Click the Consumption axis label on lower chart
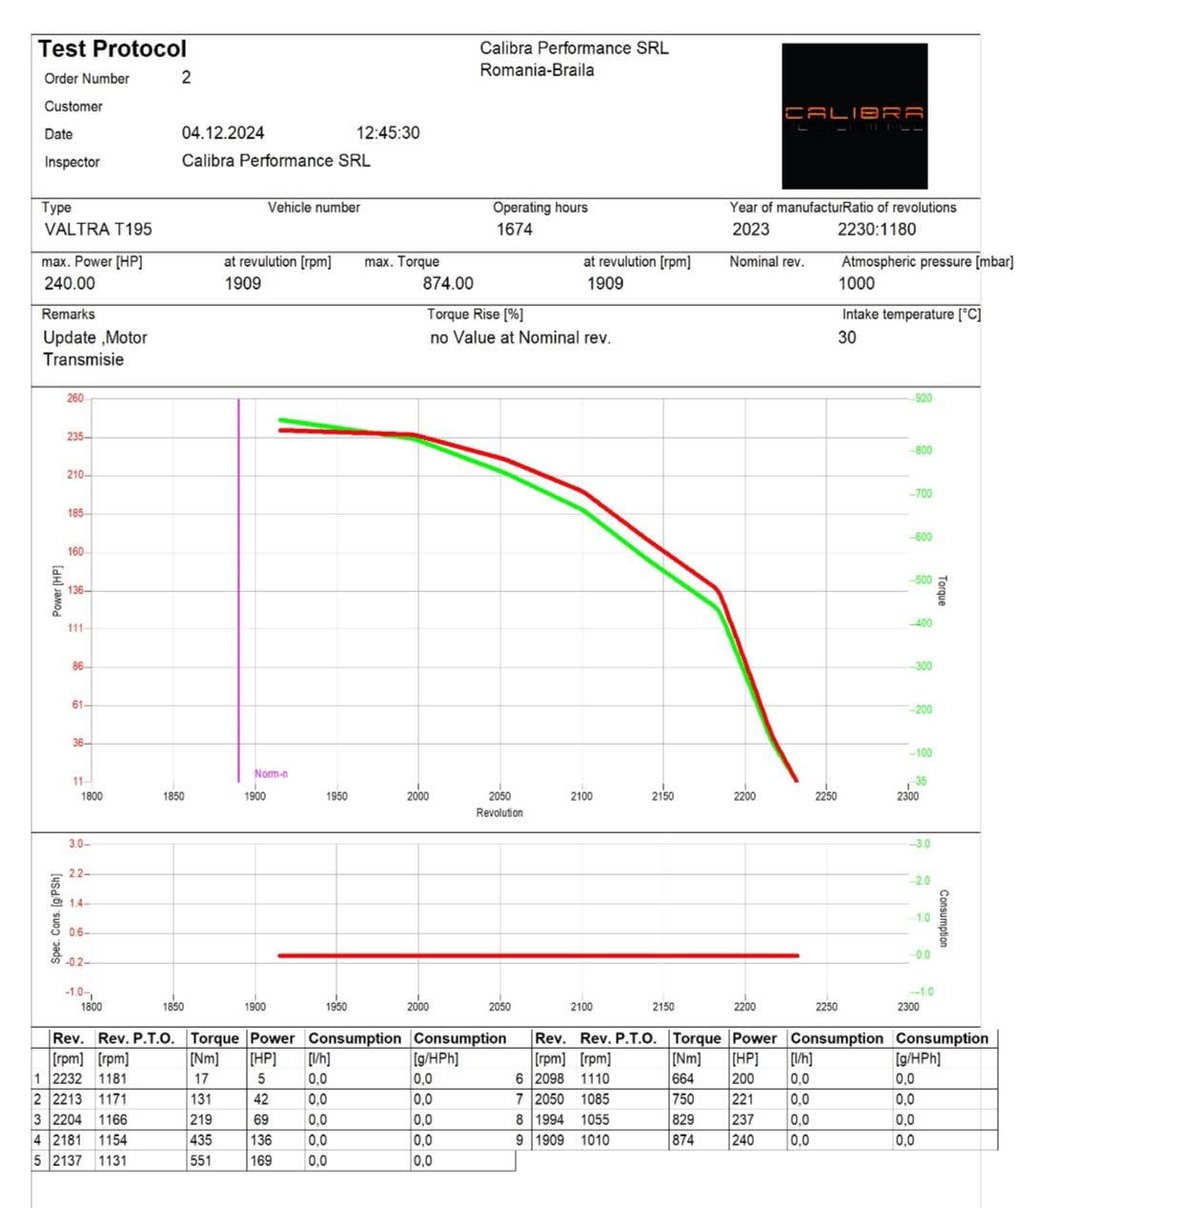This screenshot has width=1200, height=1208. click(x=943, y=919)
